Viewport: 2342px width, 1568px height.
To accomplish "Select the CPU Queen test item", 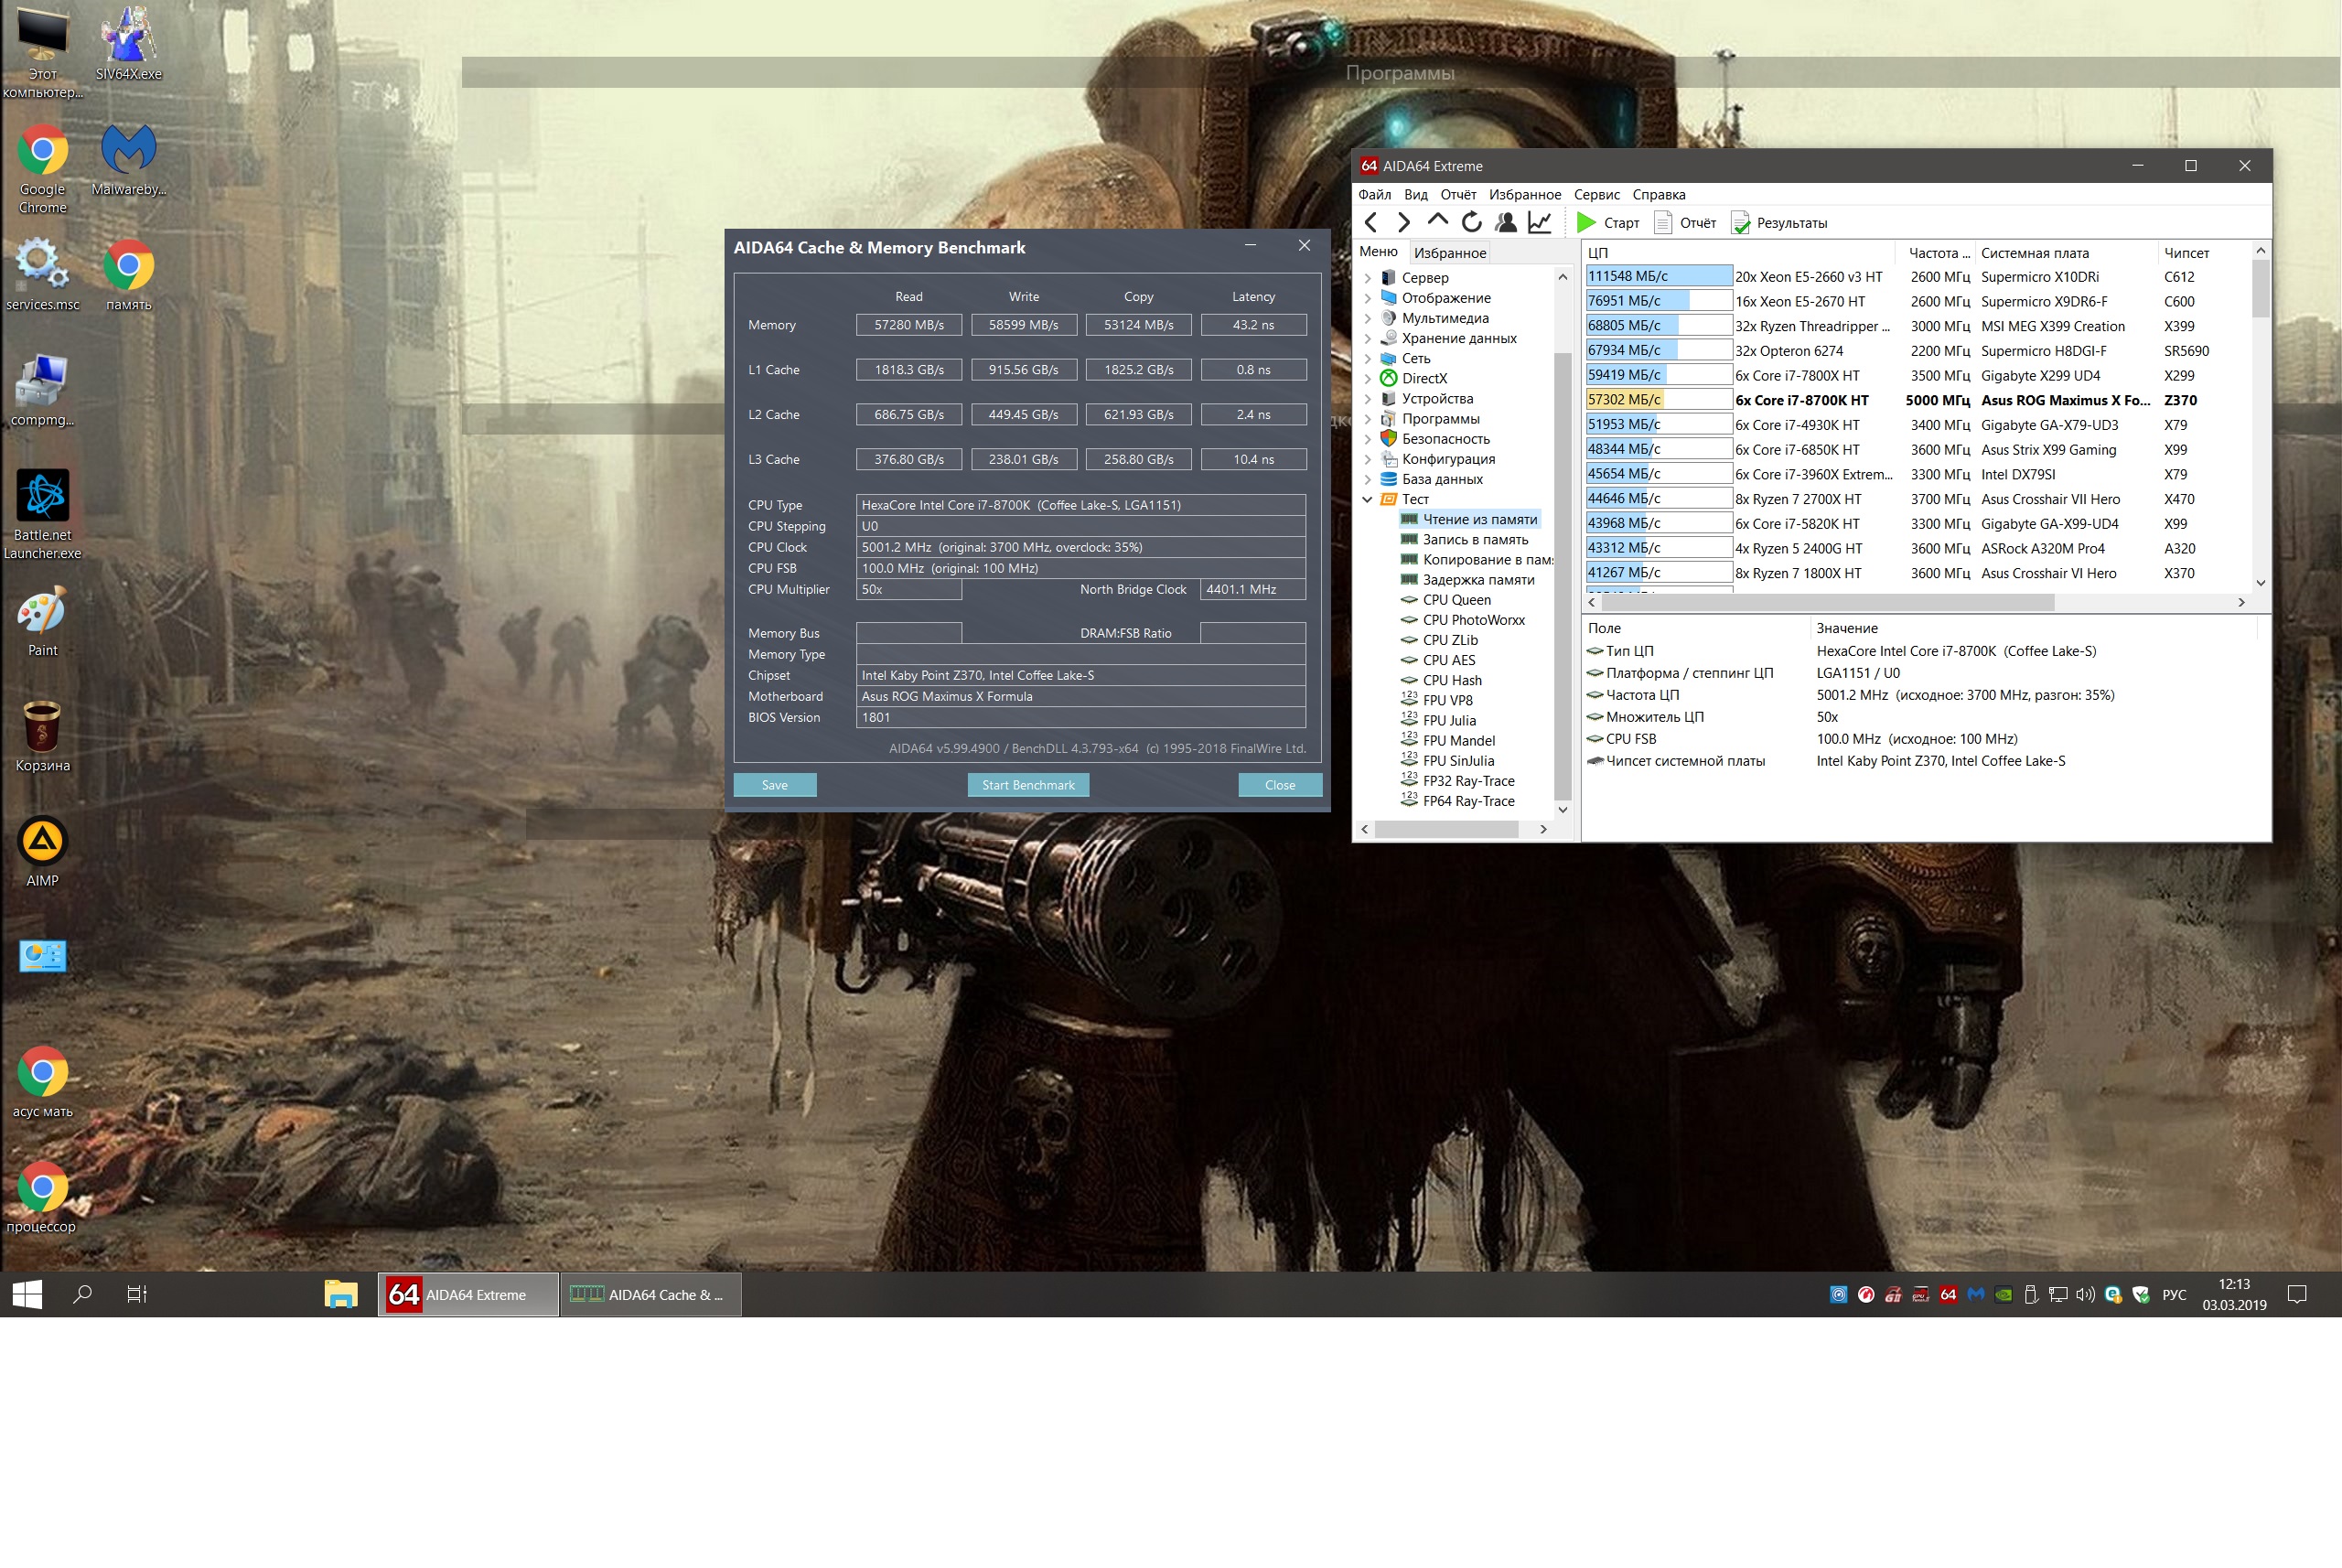I will [x=1456, y=600].
